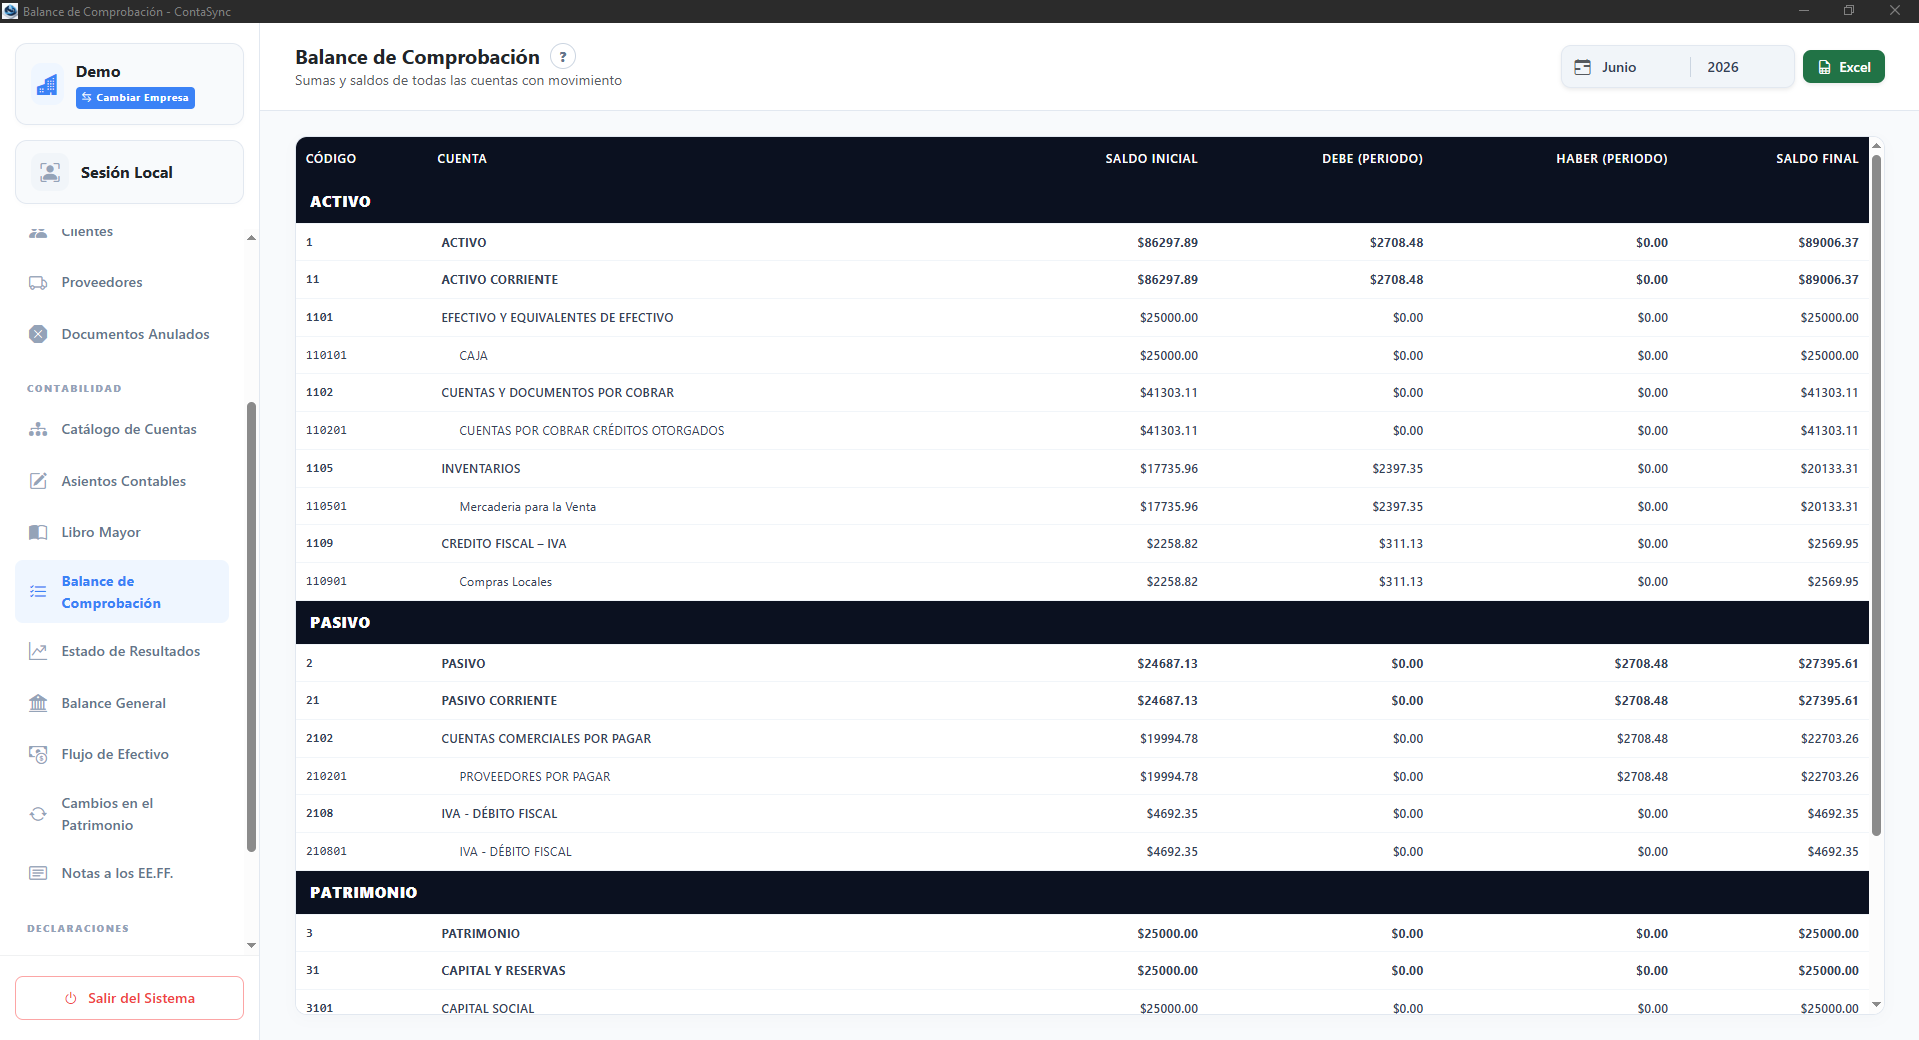Image resolution: width=1919 pixels, height=1040 pixels.
Task: Click the Sesión Local user avatar icon
Action: pyautogui.click(x=50, y=172)
